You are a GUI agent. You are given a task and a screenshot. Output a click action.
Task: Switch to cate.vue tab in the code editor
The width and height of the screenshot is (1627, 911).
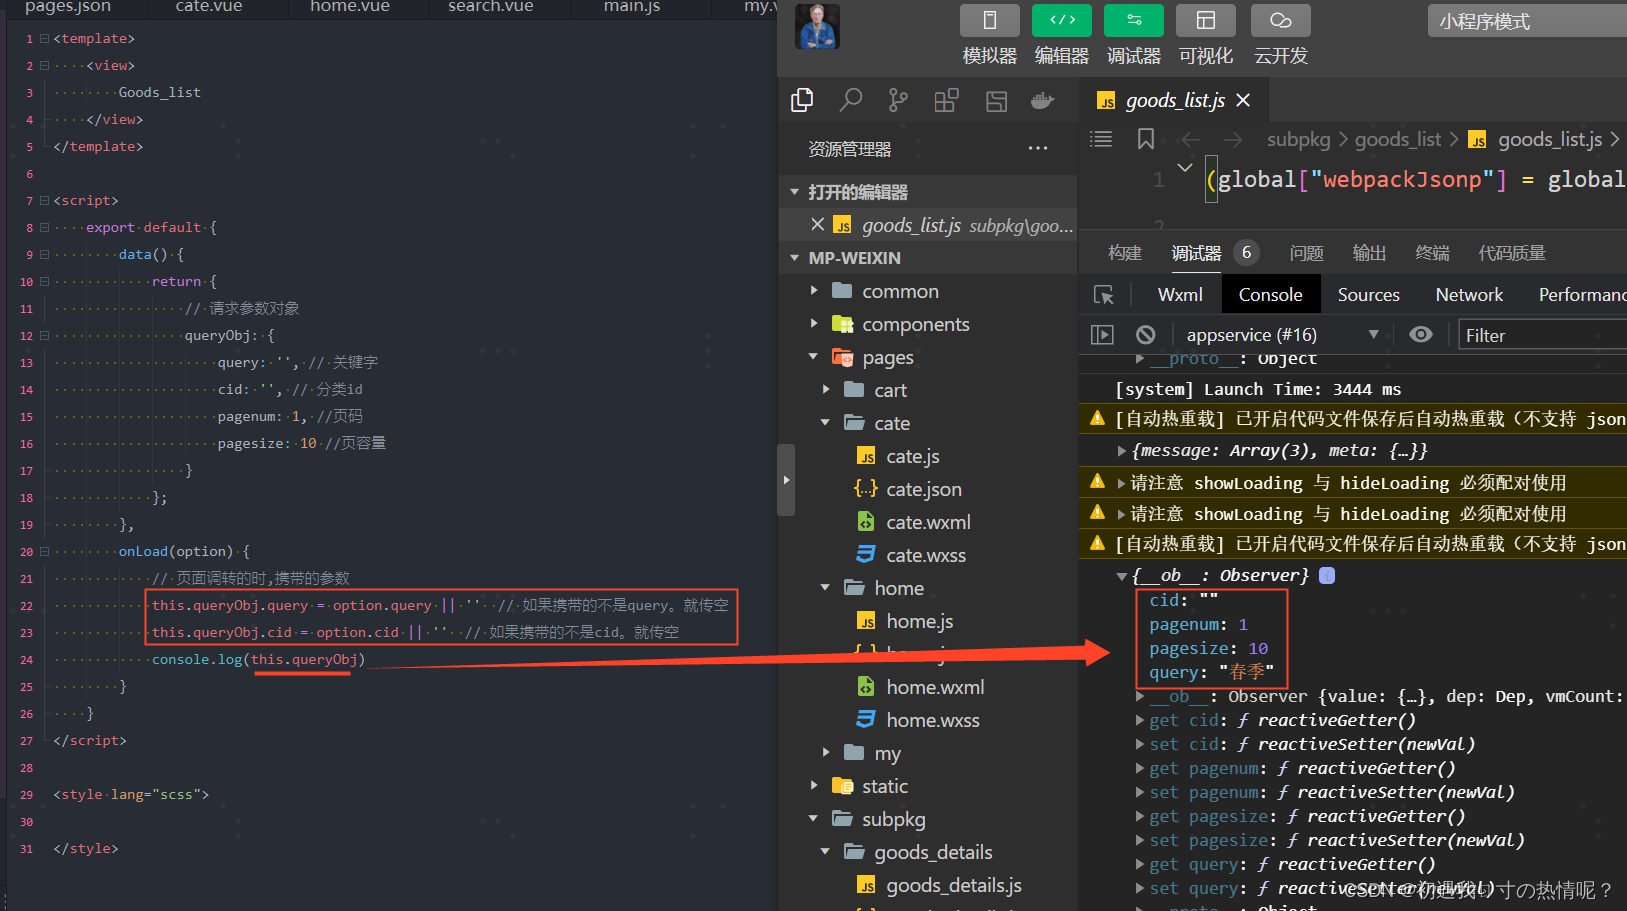pos(209,7)
